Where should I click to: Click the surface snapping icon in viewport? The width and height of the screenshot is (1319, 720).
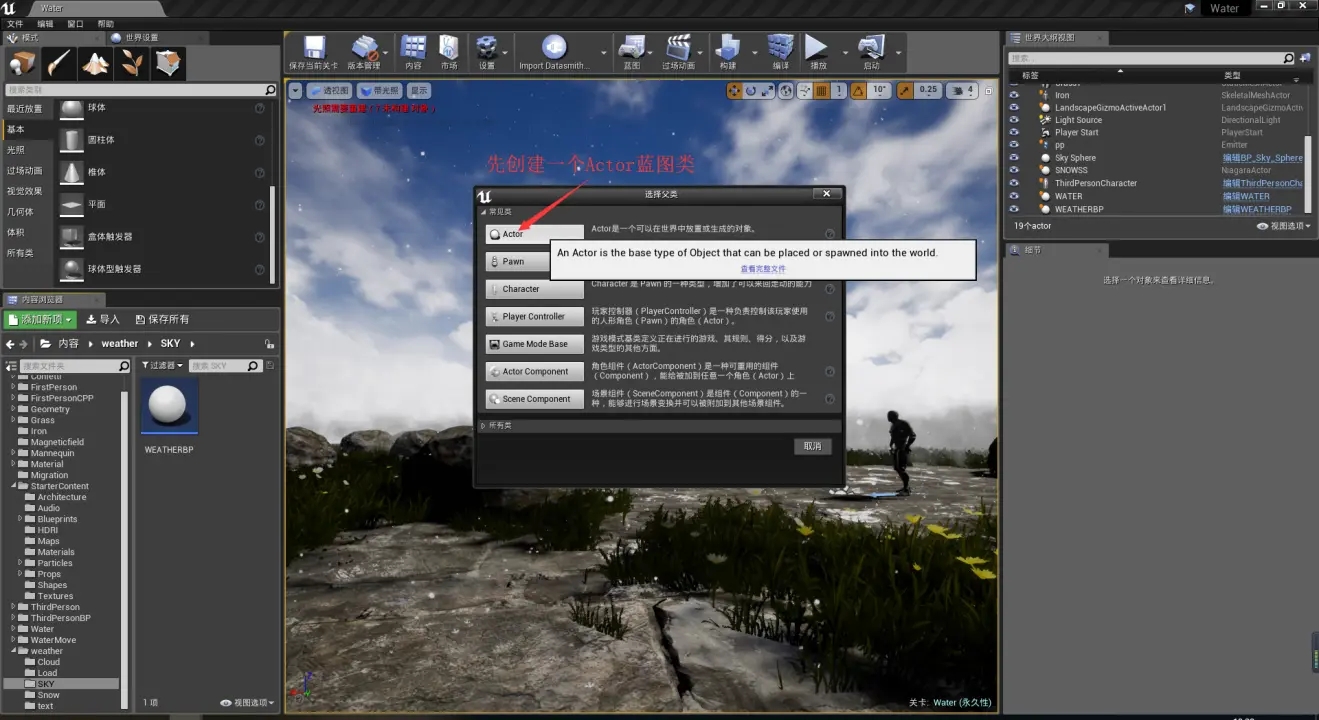[x=803, y=90]
